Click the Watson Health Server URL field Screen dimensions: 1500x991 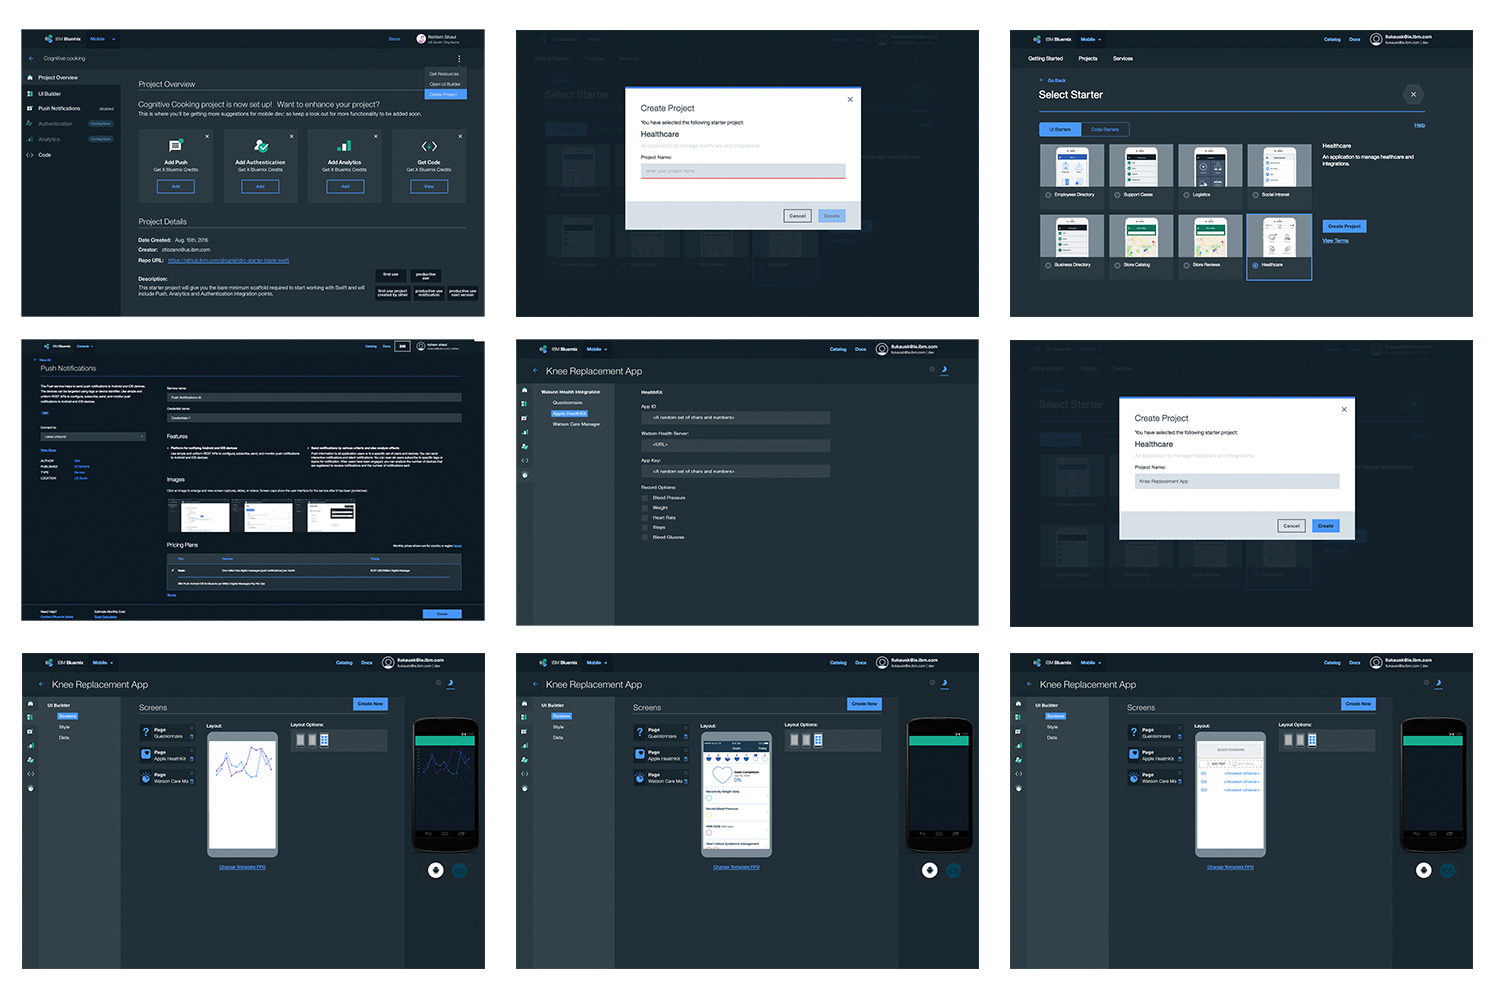point(735,445)
